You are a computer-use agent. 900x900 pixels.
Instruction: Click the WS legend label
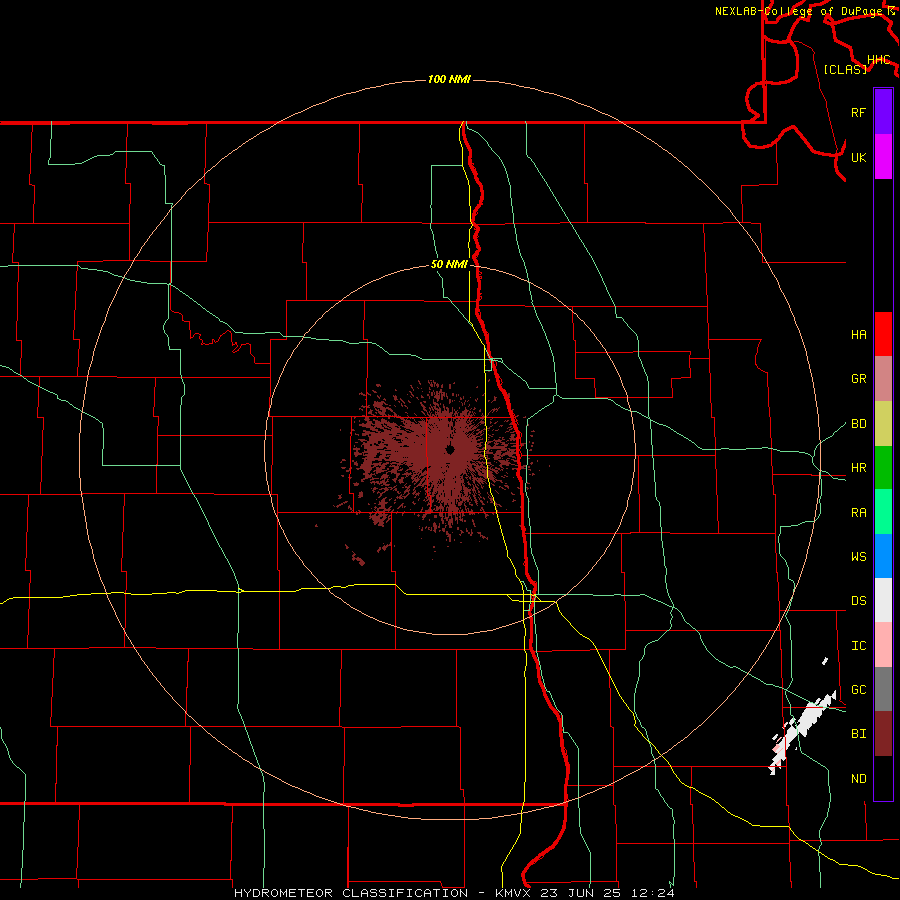coord(858,557)
